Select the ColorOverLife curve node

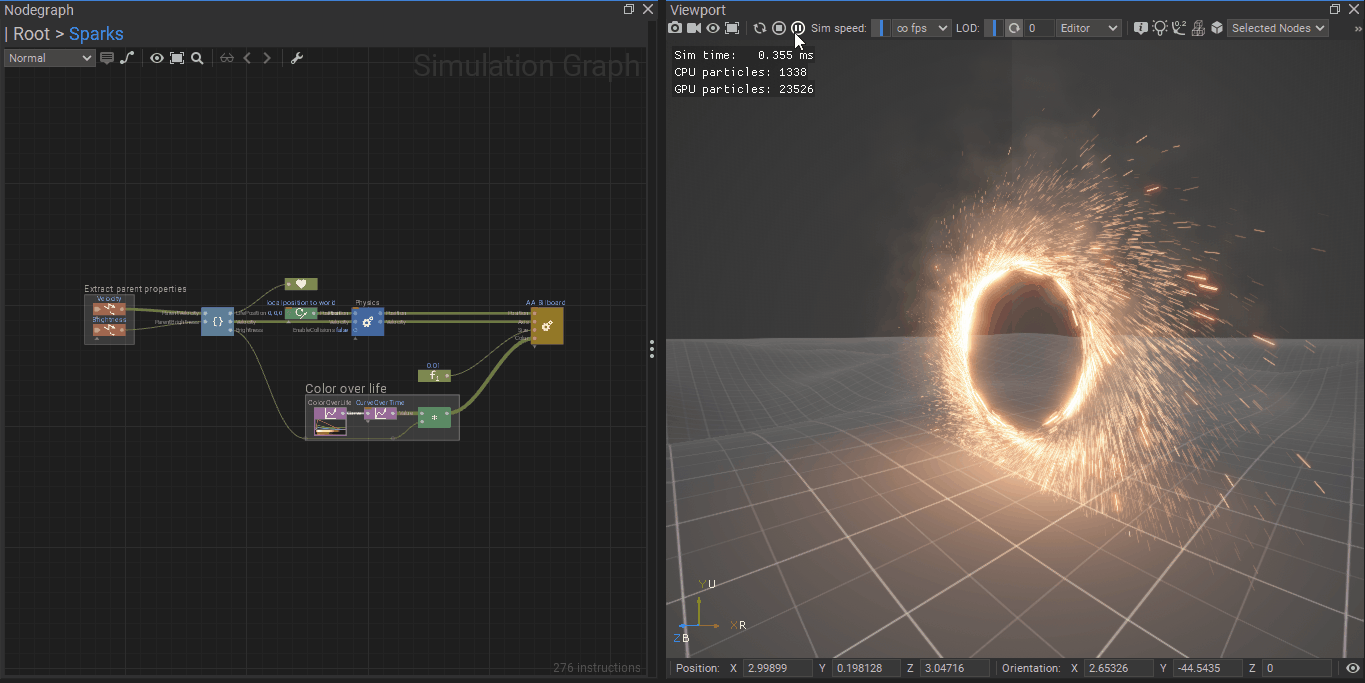330,413
